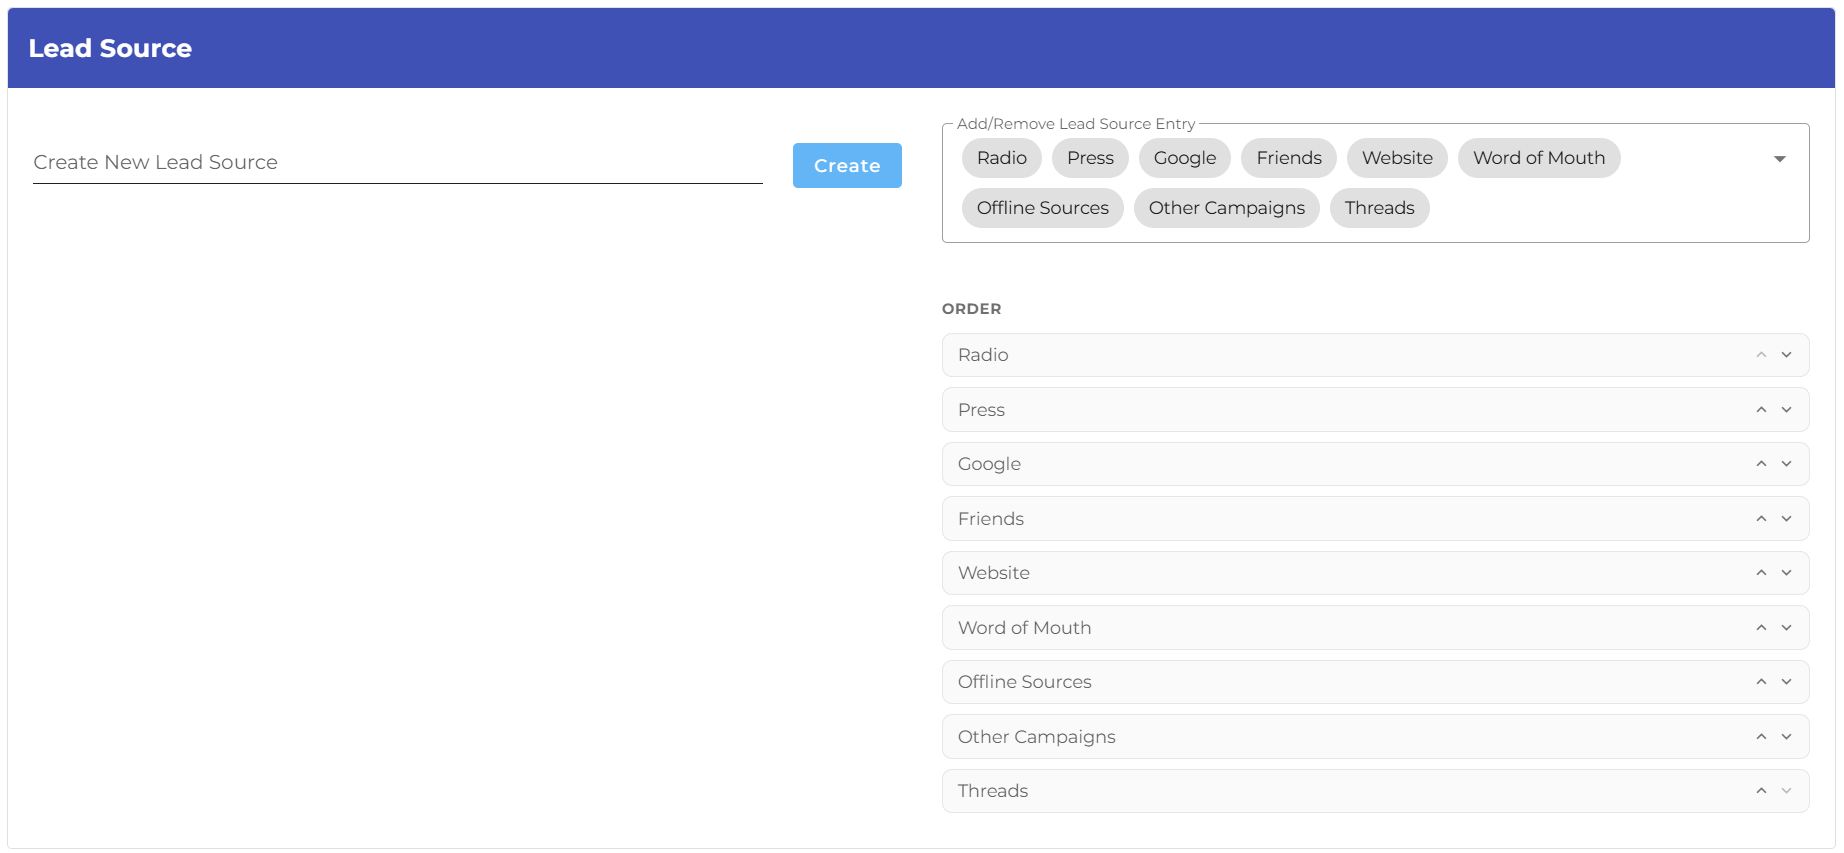The width and height of the screenshot is (1844, 853).
Task: Move Word of Mouth down
Action: (1786, 628)
